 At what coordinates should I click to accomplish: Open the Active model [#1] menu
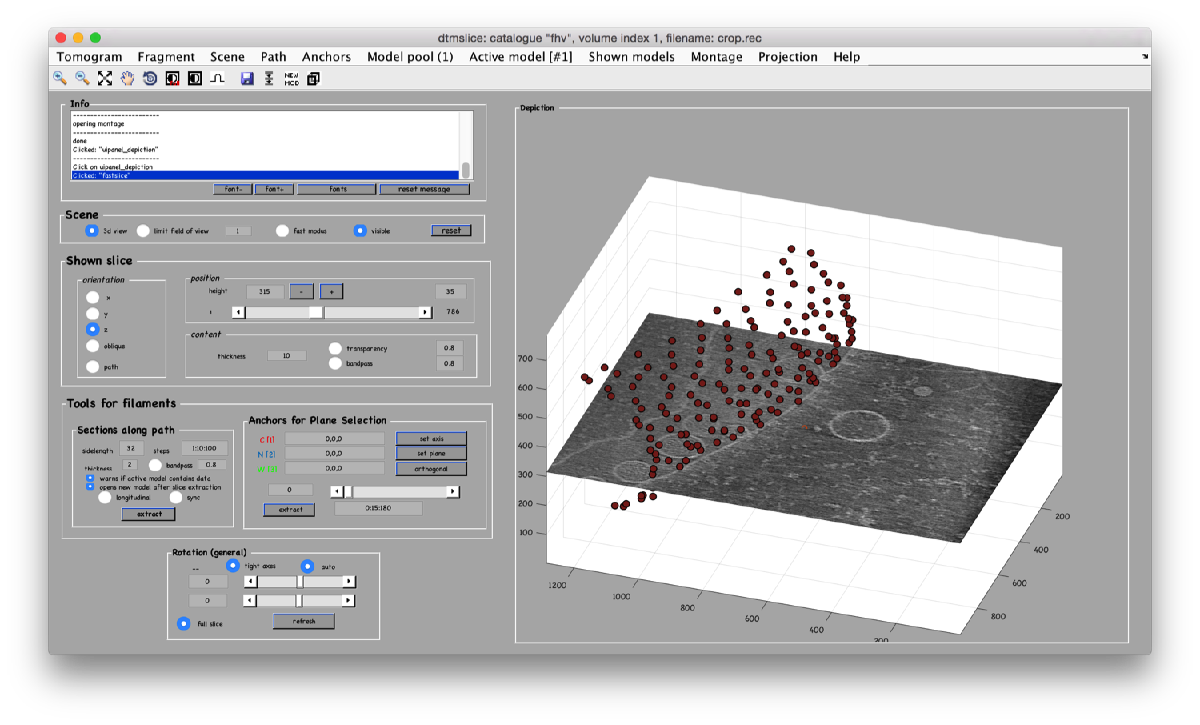point(521,57)
